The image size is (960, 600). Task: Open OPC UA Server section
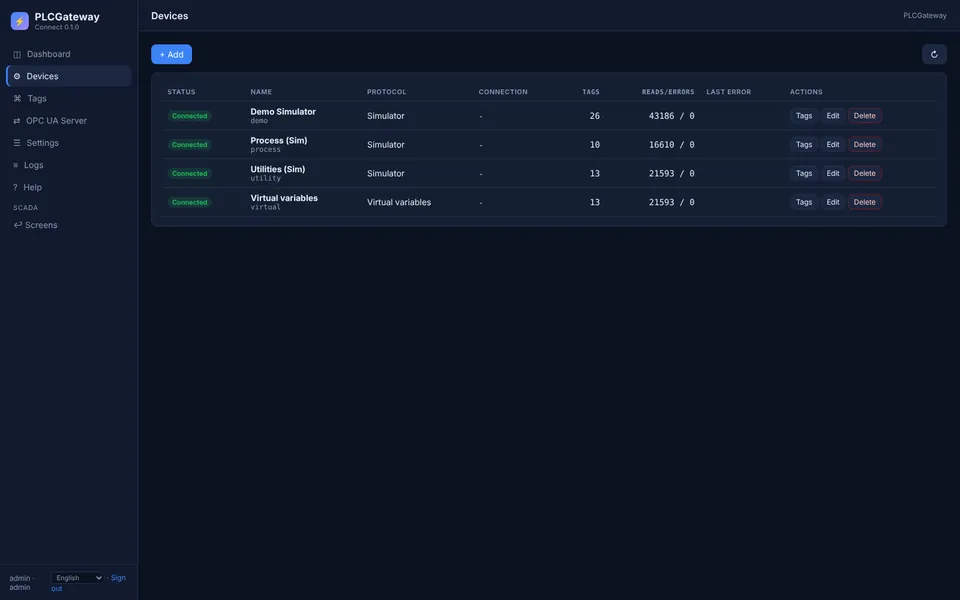69,121
